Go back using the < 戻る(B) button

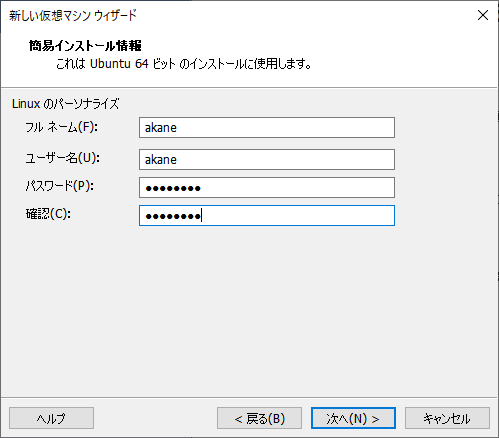click(259, 418)
